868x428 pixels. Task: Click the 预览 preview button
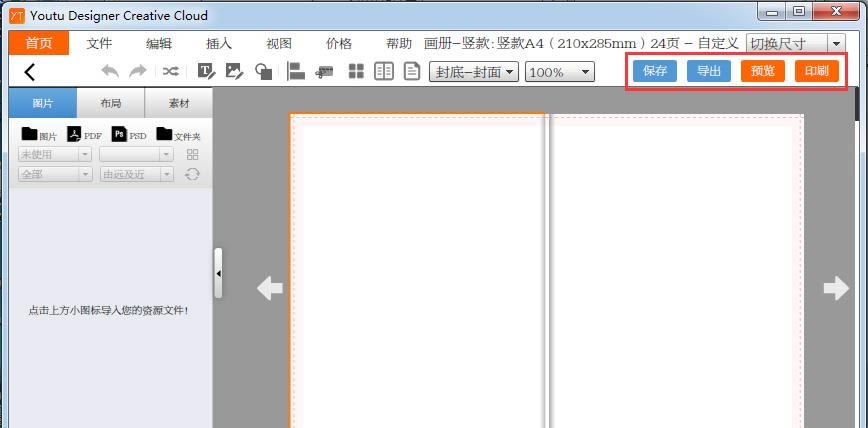(763, 71)
